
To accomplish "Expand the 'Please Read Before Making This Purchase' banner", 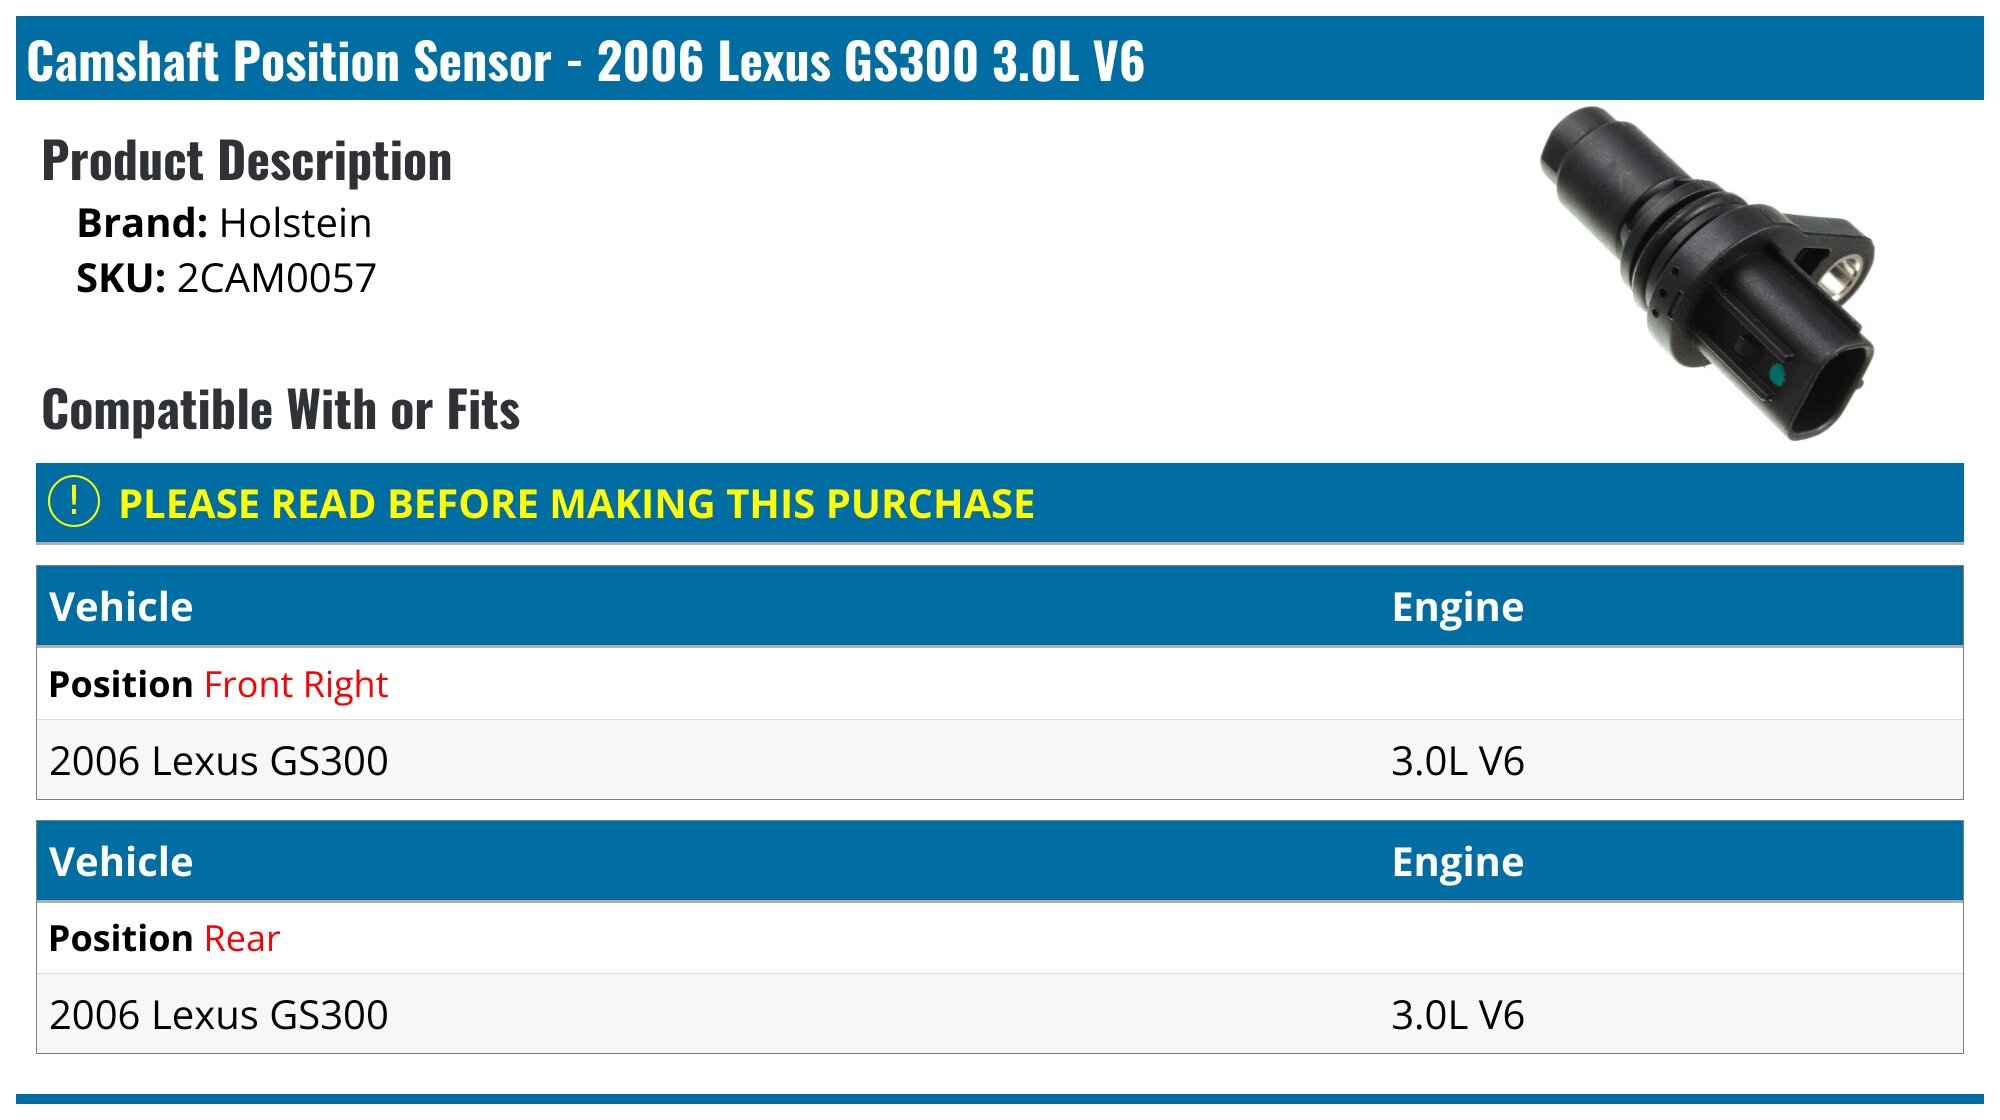I will coord(576,504).
